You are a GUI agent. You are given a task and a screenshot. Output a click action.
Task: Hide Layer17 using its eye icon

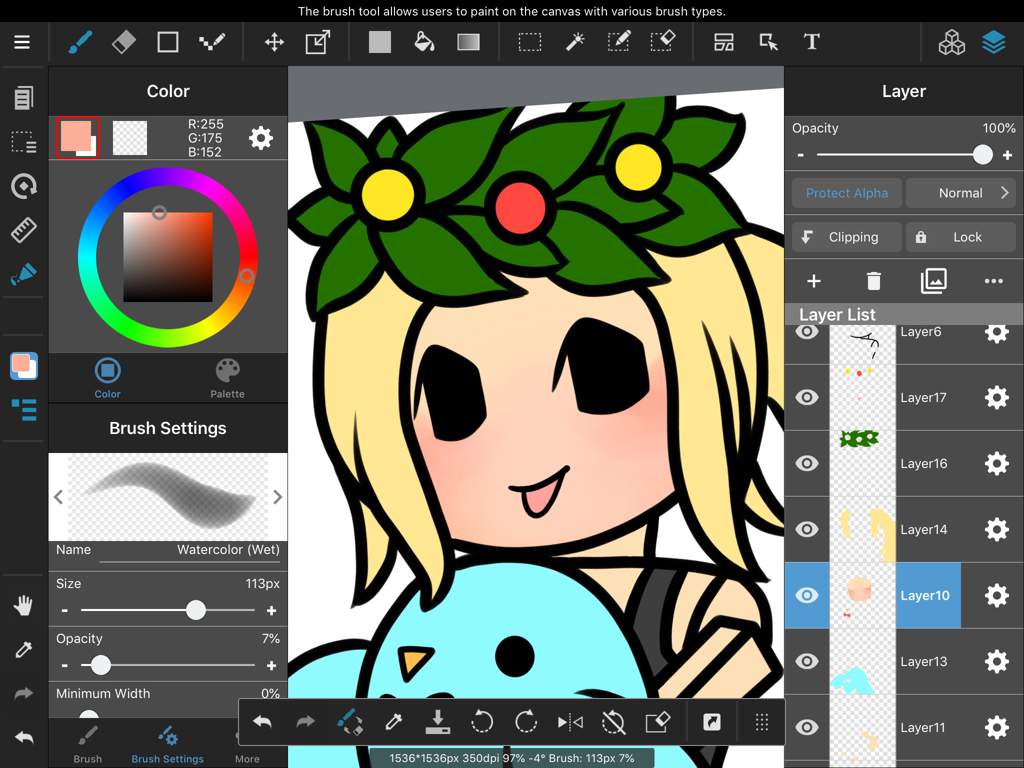tap(807, 397)
